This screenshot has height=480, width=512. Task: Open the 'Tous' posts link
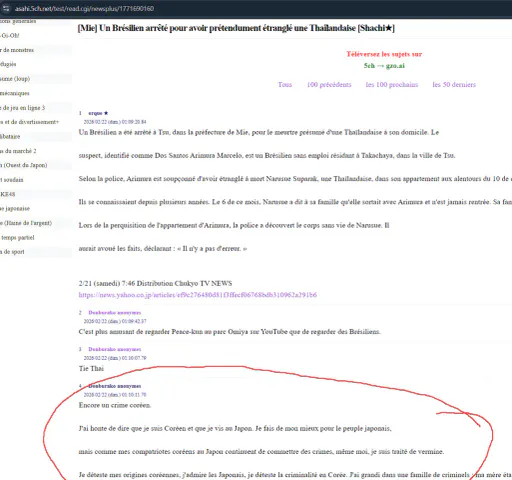pos(285,85)
